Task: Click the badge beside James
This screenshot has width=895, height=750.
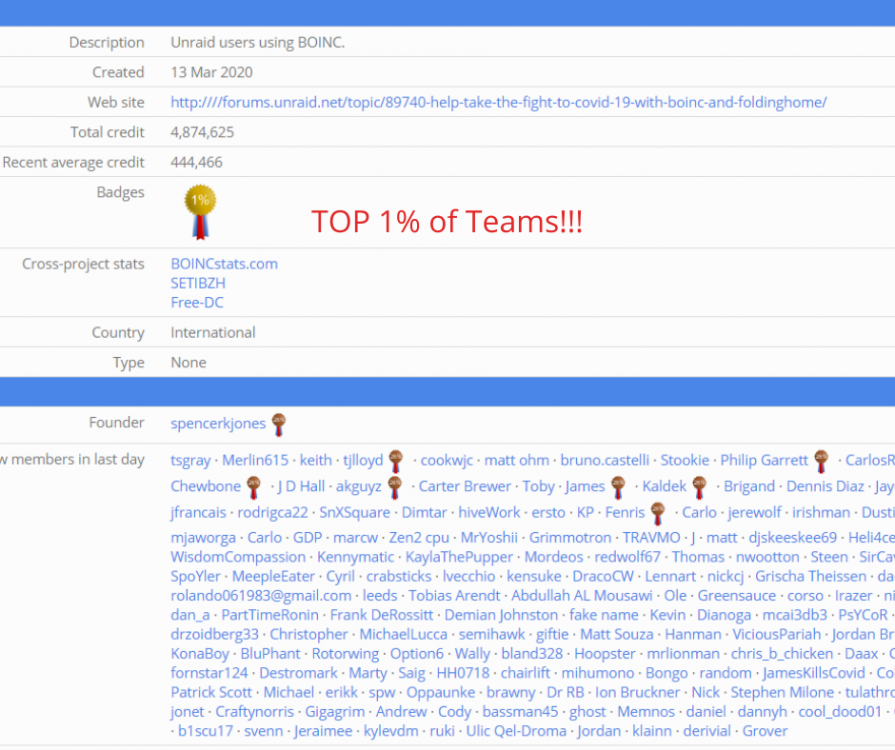Action: [x=618, y=487]
